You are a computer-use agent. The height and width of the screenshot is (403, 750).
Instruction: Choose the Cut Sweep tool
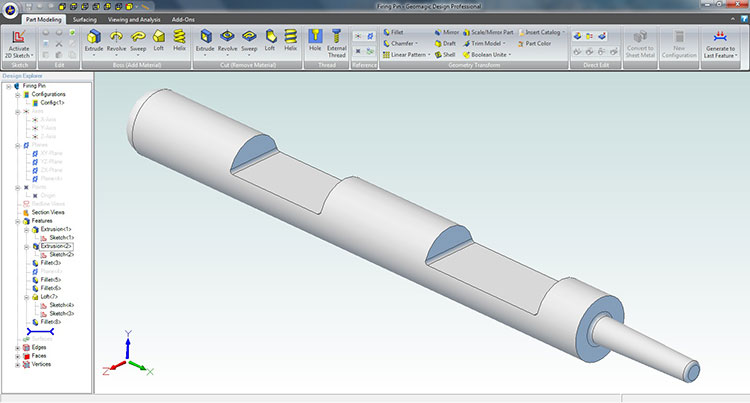point(250,43)
